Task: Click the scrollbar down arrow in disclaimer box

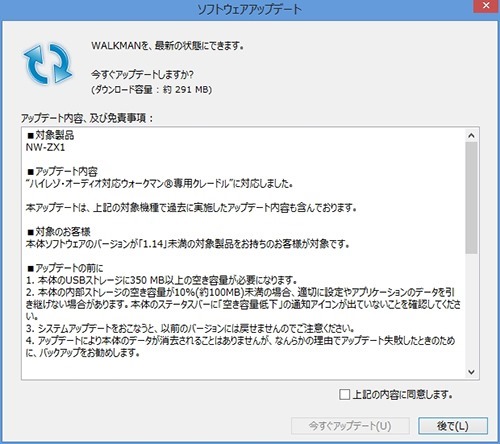Action: coord(471,372)
